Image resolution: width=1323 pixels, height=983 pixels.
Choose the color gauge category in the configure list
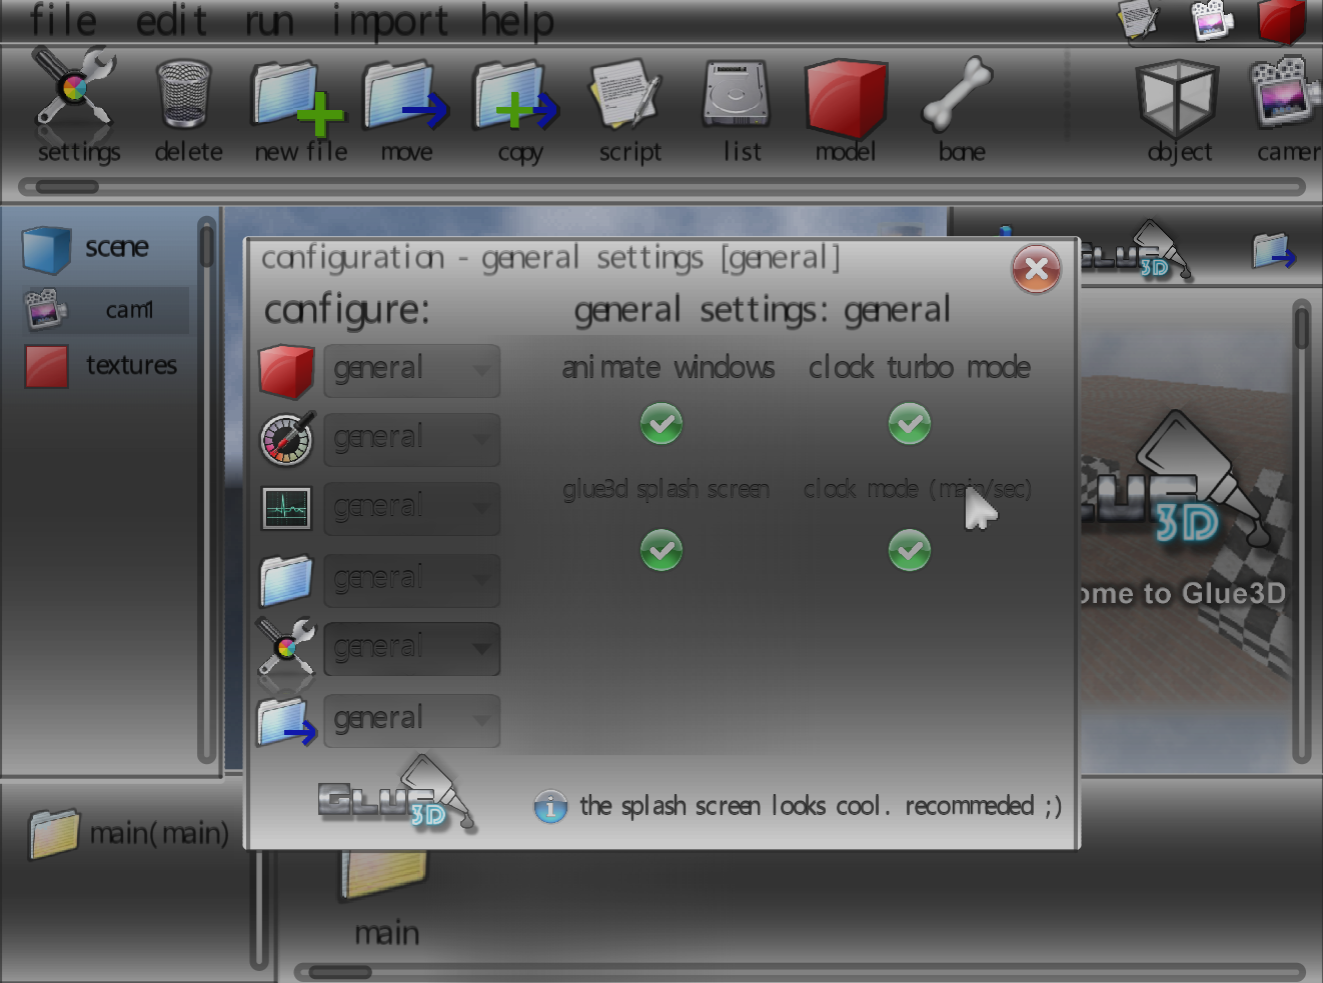click(x=287, y=439)
